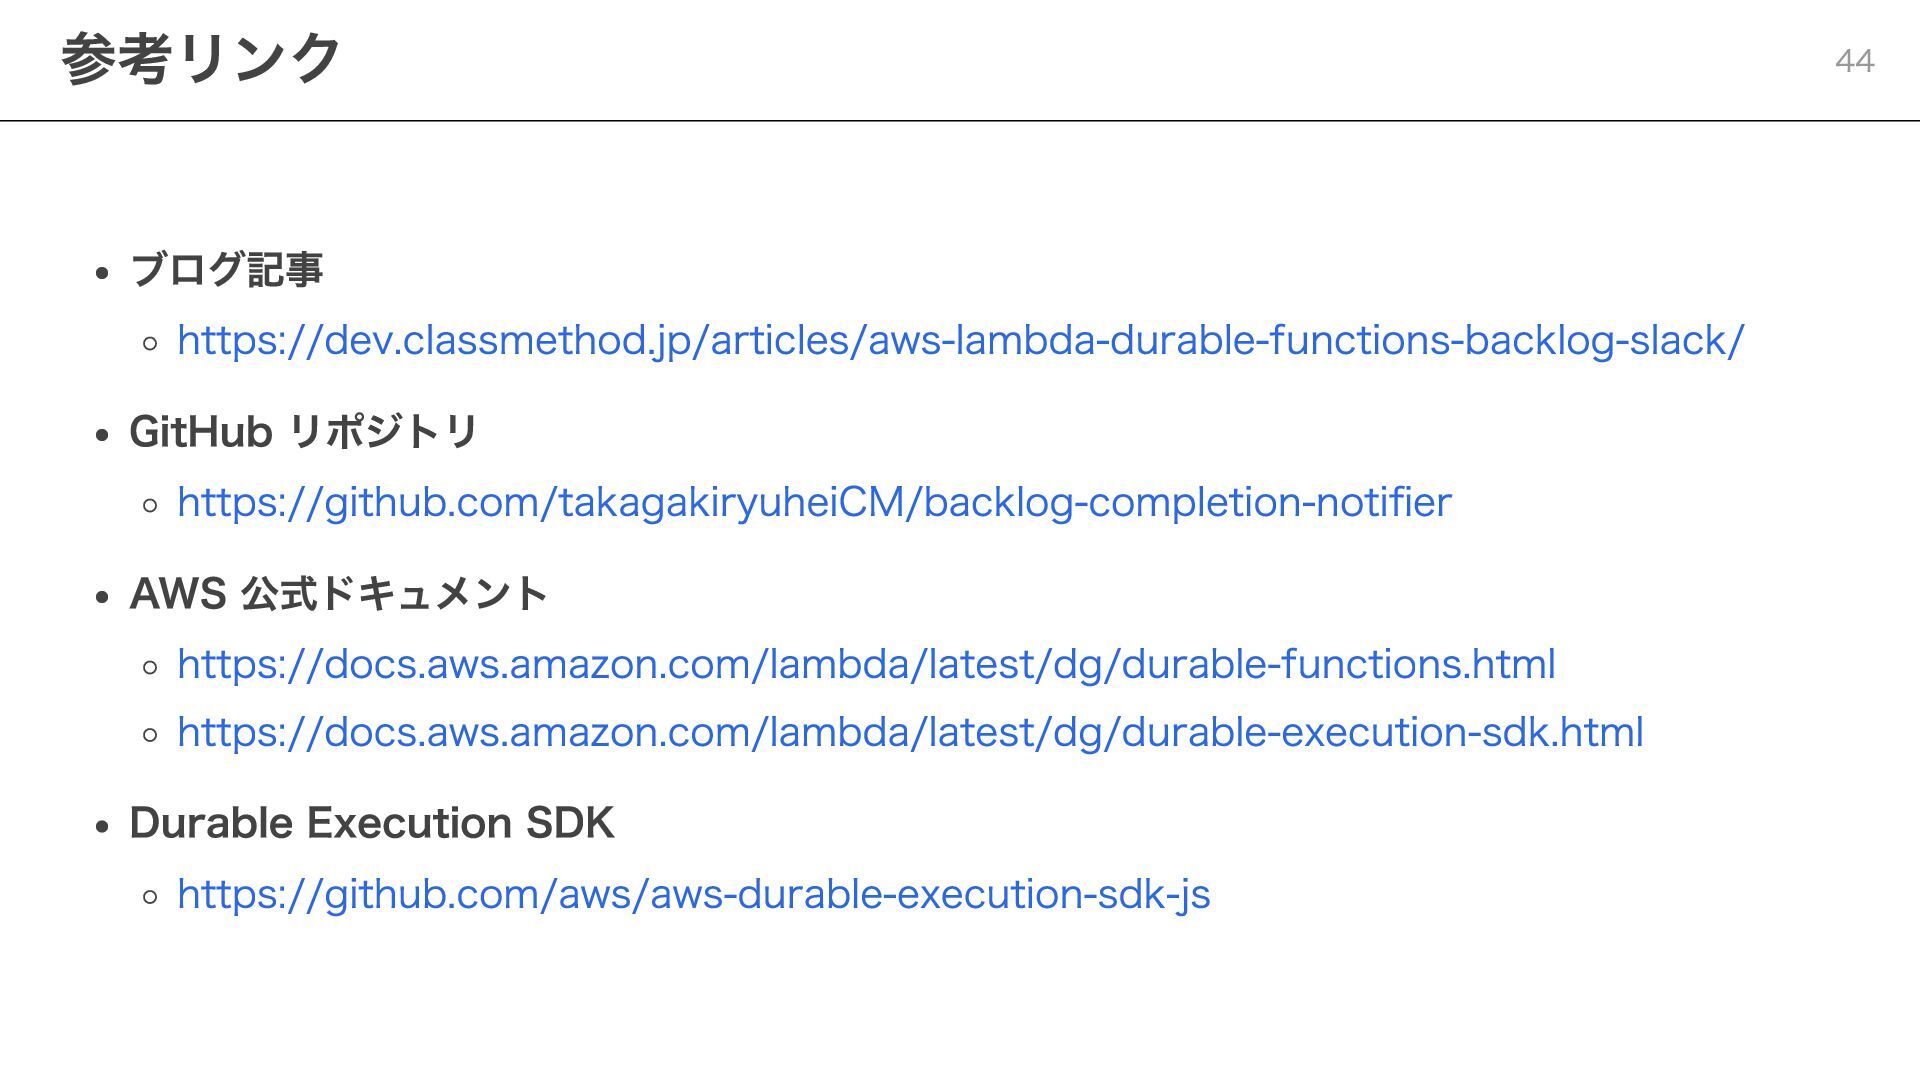
Task: Open the aws-durable-execution-sdk-js GitHub link
Action: 693,895
